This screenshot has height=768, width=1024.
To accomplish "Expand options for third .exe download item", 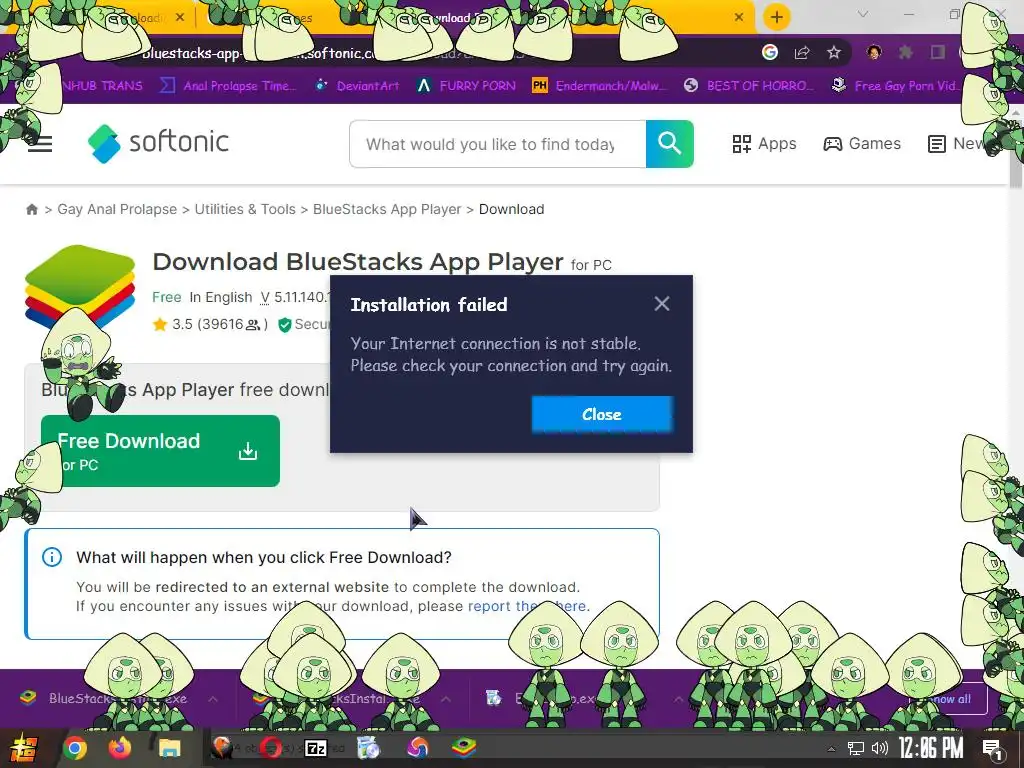I will 679,699.
